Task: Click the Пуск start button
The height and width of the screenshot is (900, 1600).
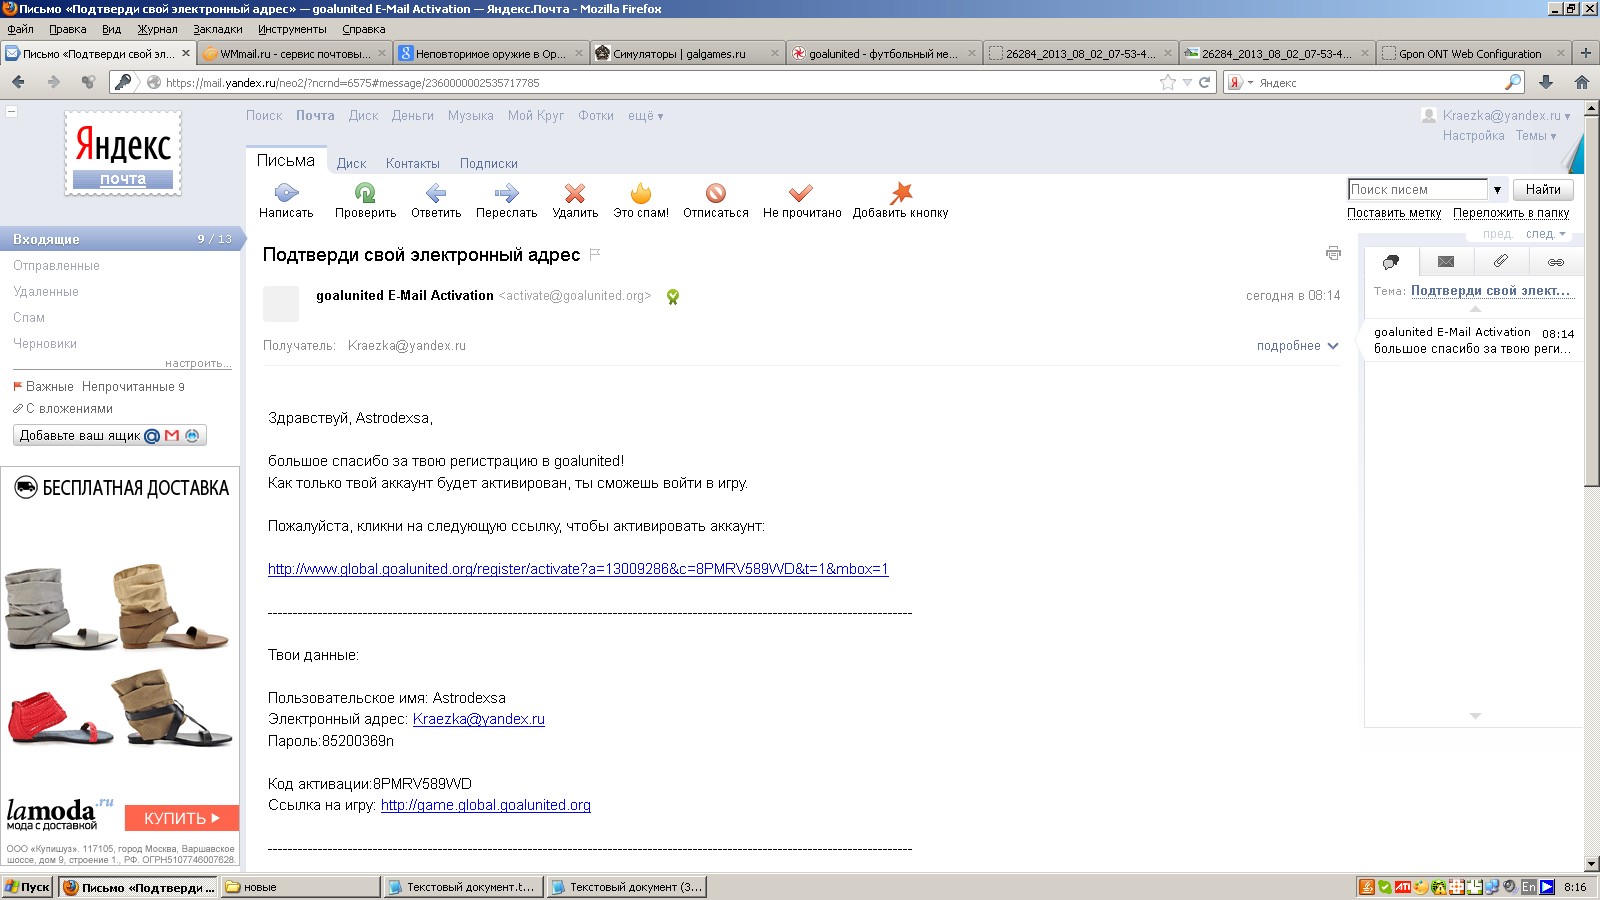Action: (27, 887)
